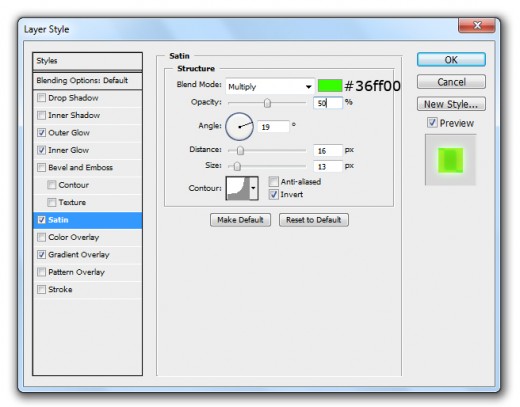
Task: Select the Styles entry in the list
Action: [87, 61]
